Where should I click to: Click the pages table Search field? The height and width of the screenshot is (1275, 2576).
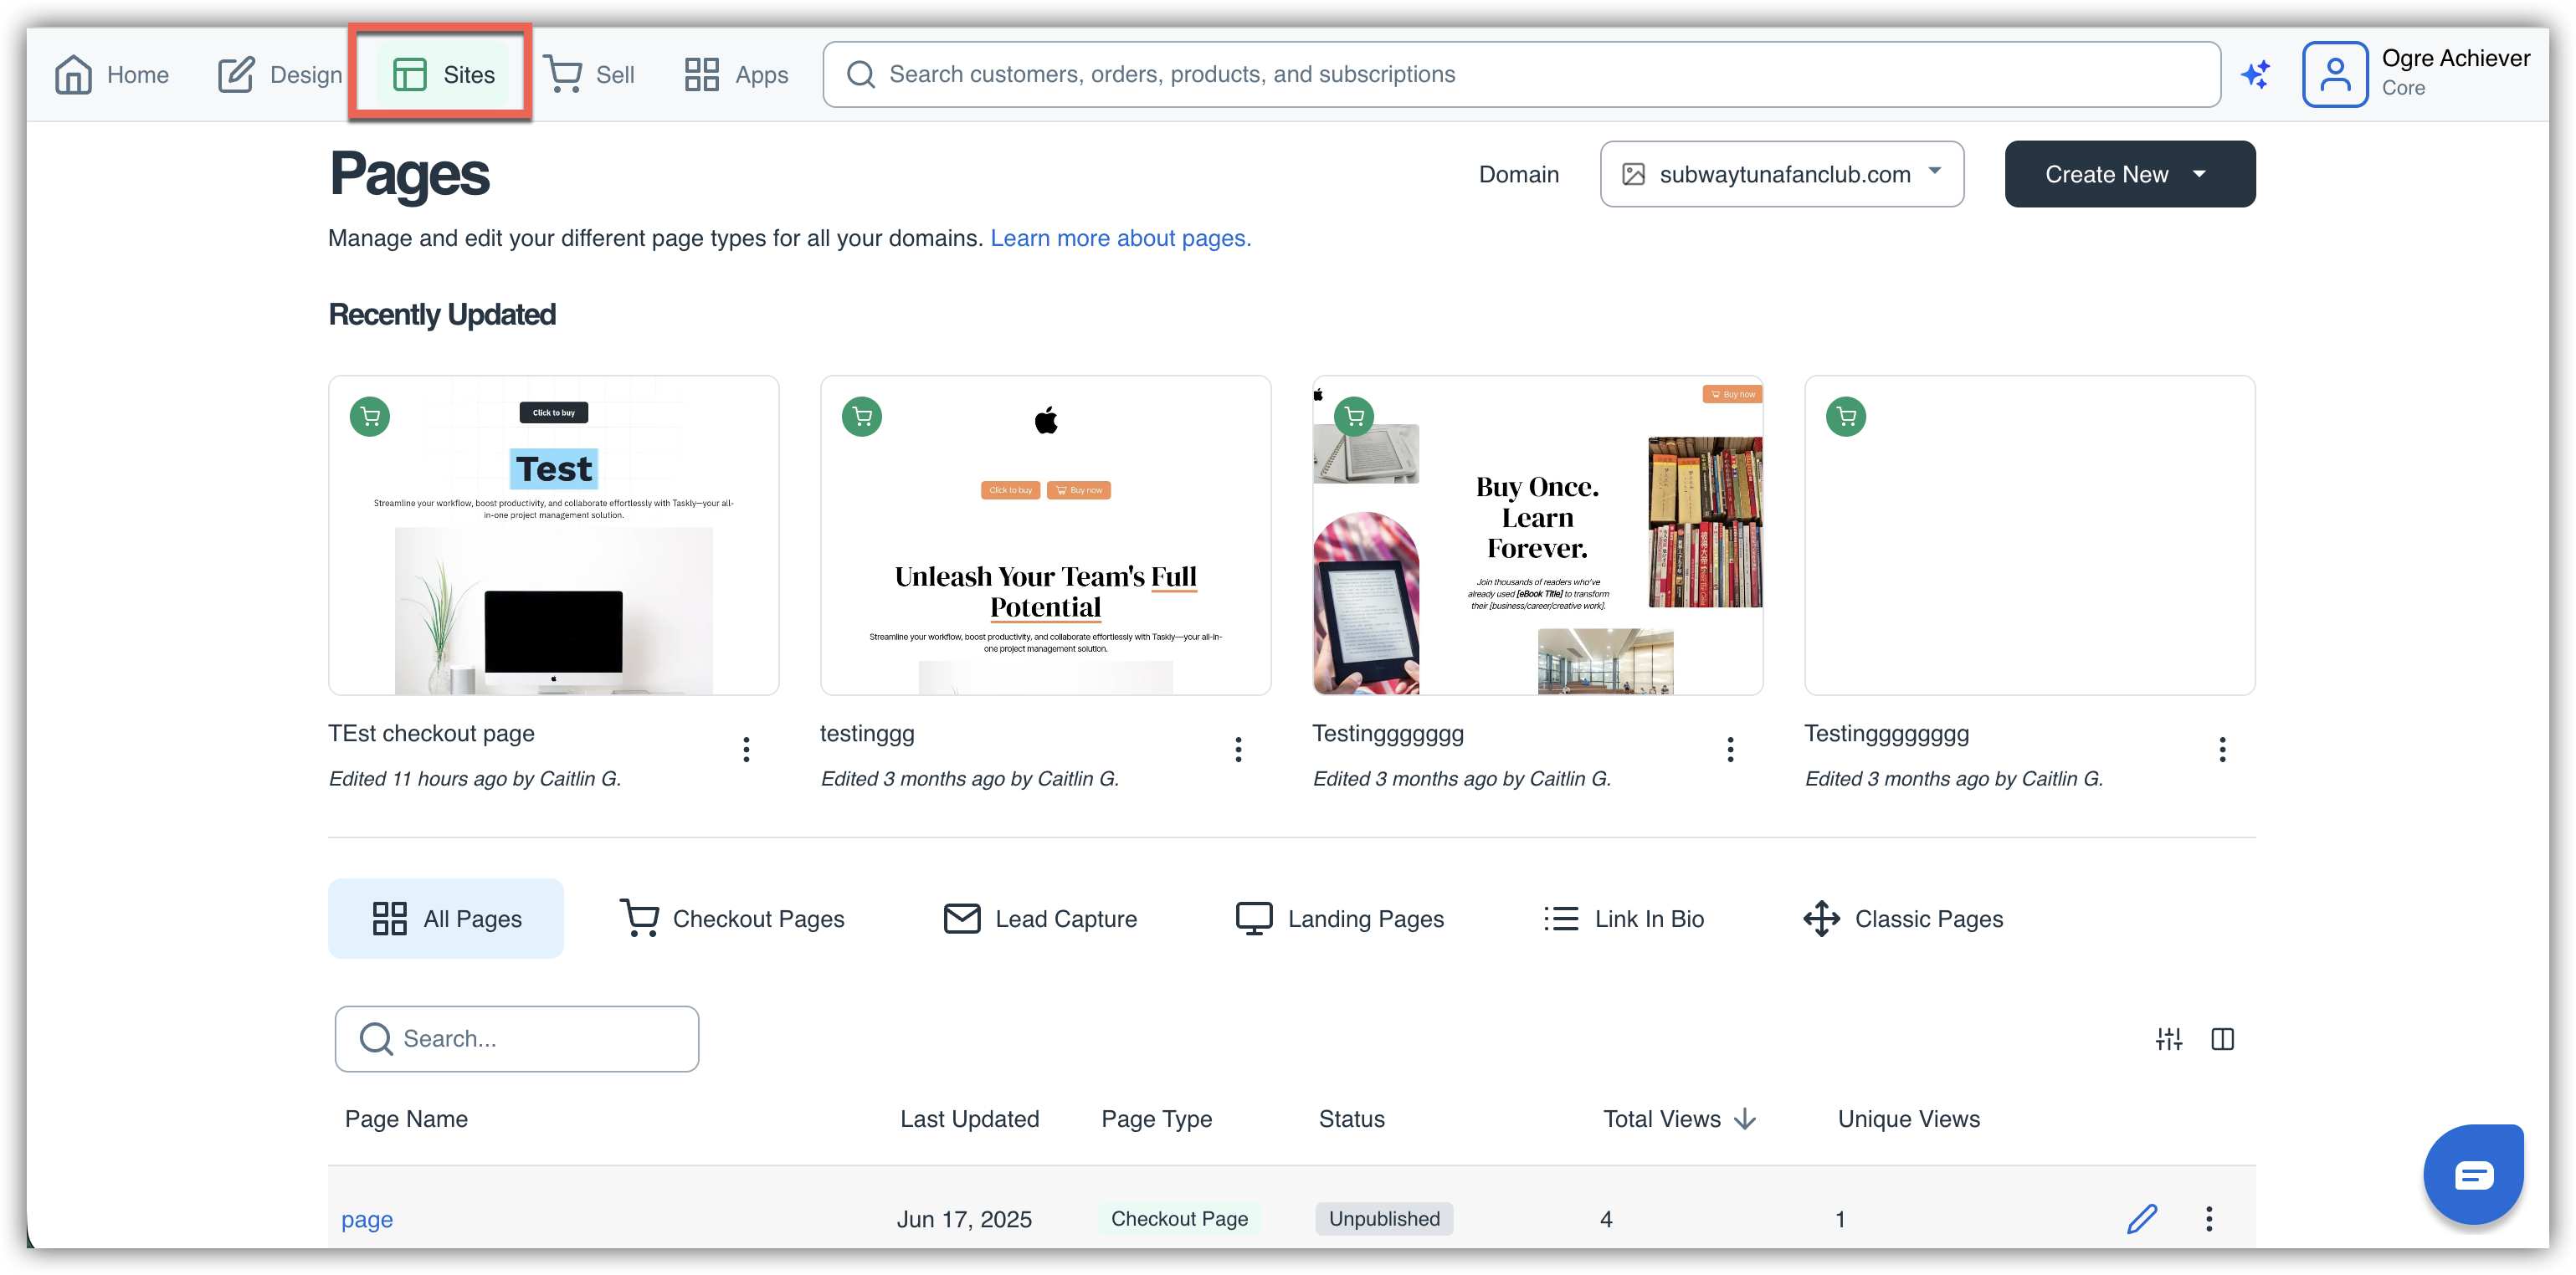(517, 1039)
